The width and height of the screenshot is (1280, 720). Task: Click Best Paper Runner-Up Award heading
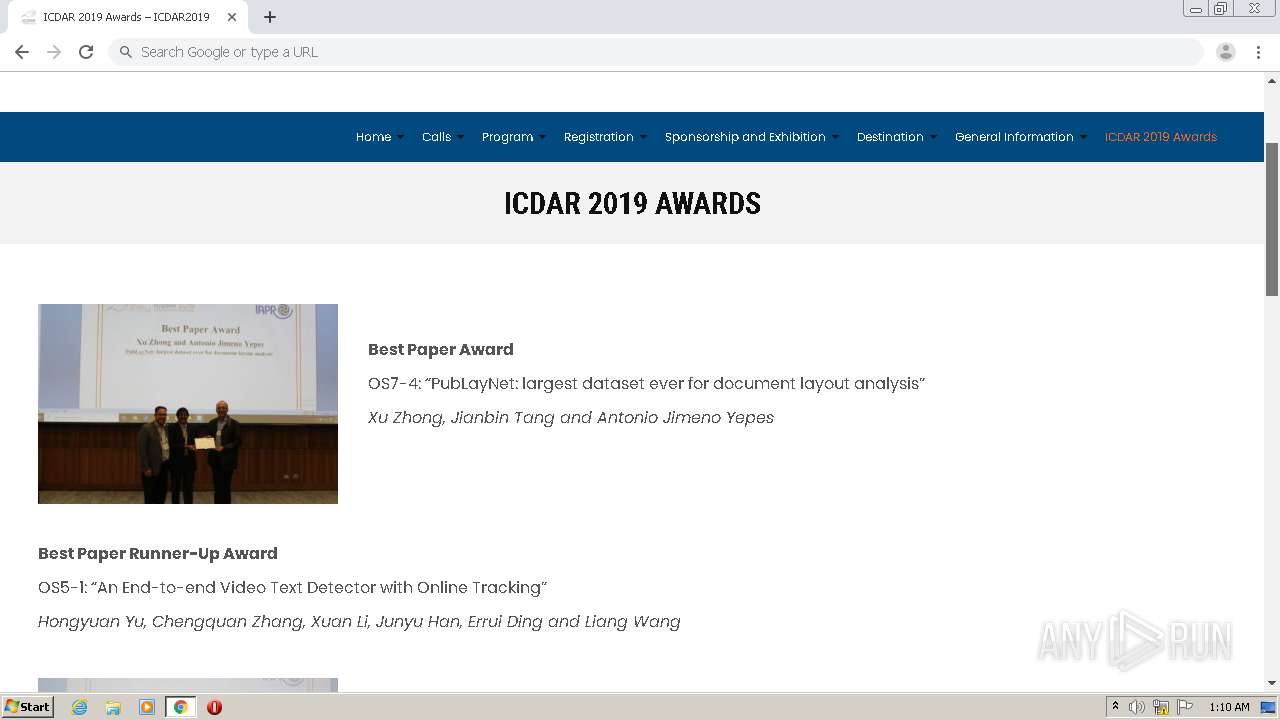coord(158,553)
